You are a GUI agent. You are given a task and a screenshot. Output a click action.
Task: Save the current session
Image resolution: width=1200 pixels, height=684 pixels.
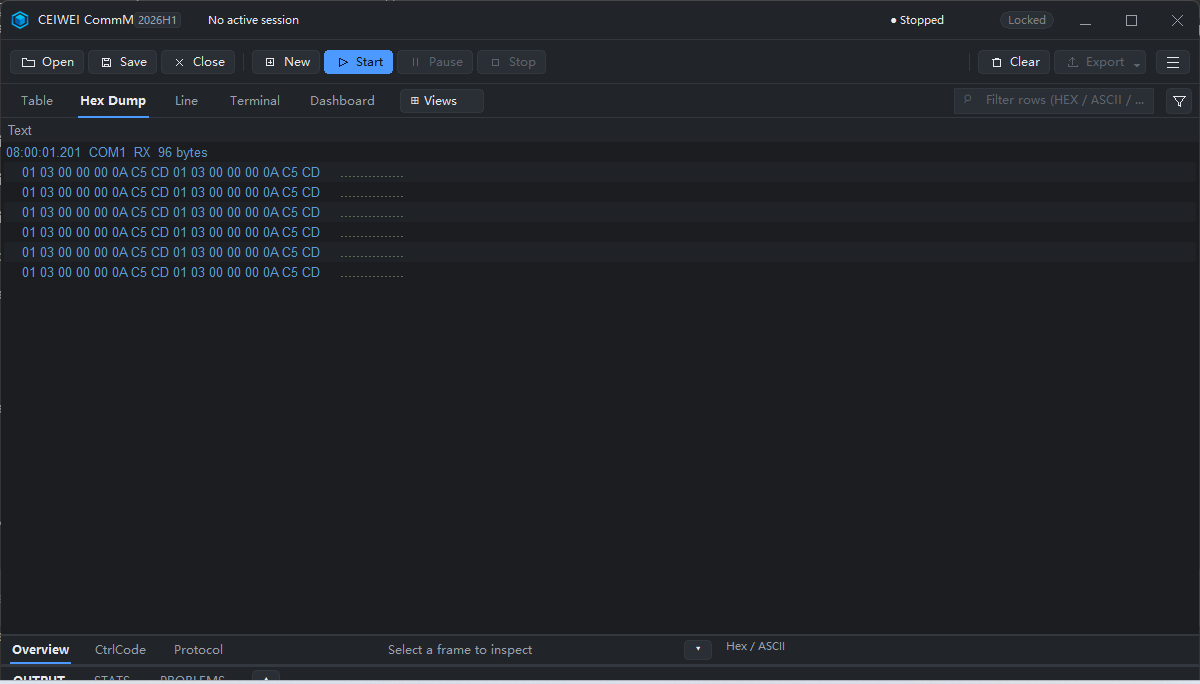[x=123, y=62]
